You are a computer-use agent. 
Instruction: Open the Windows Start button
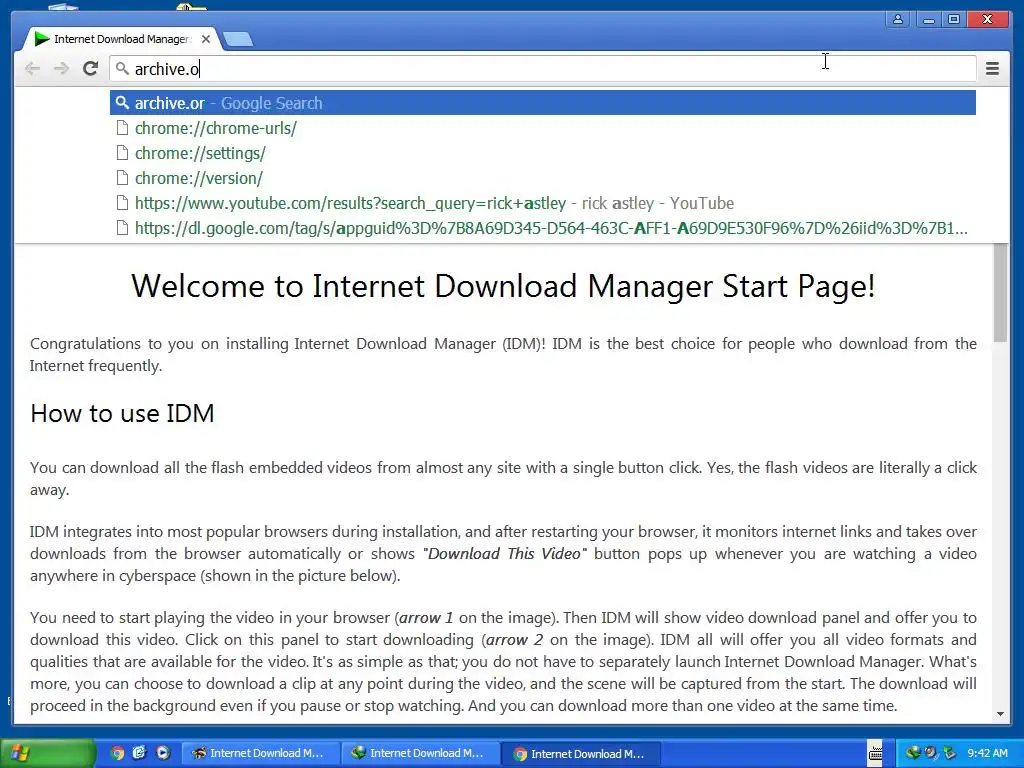coord(47,753)
